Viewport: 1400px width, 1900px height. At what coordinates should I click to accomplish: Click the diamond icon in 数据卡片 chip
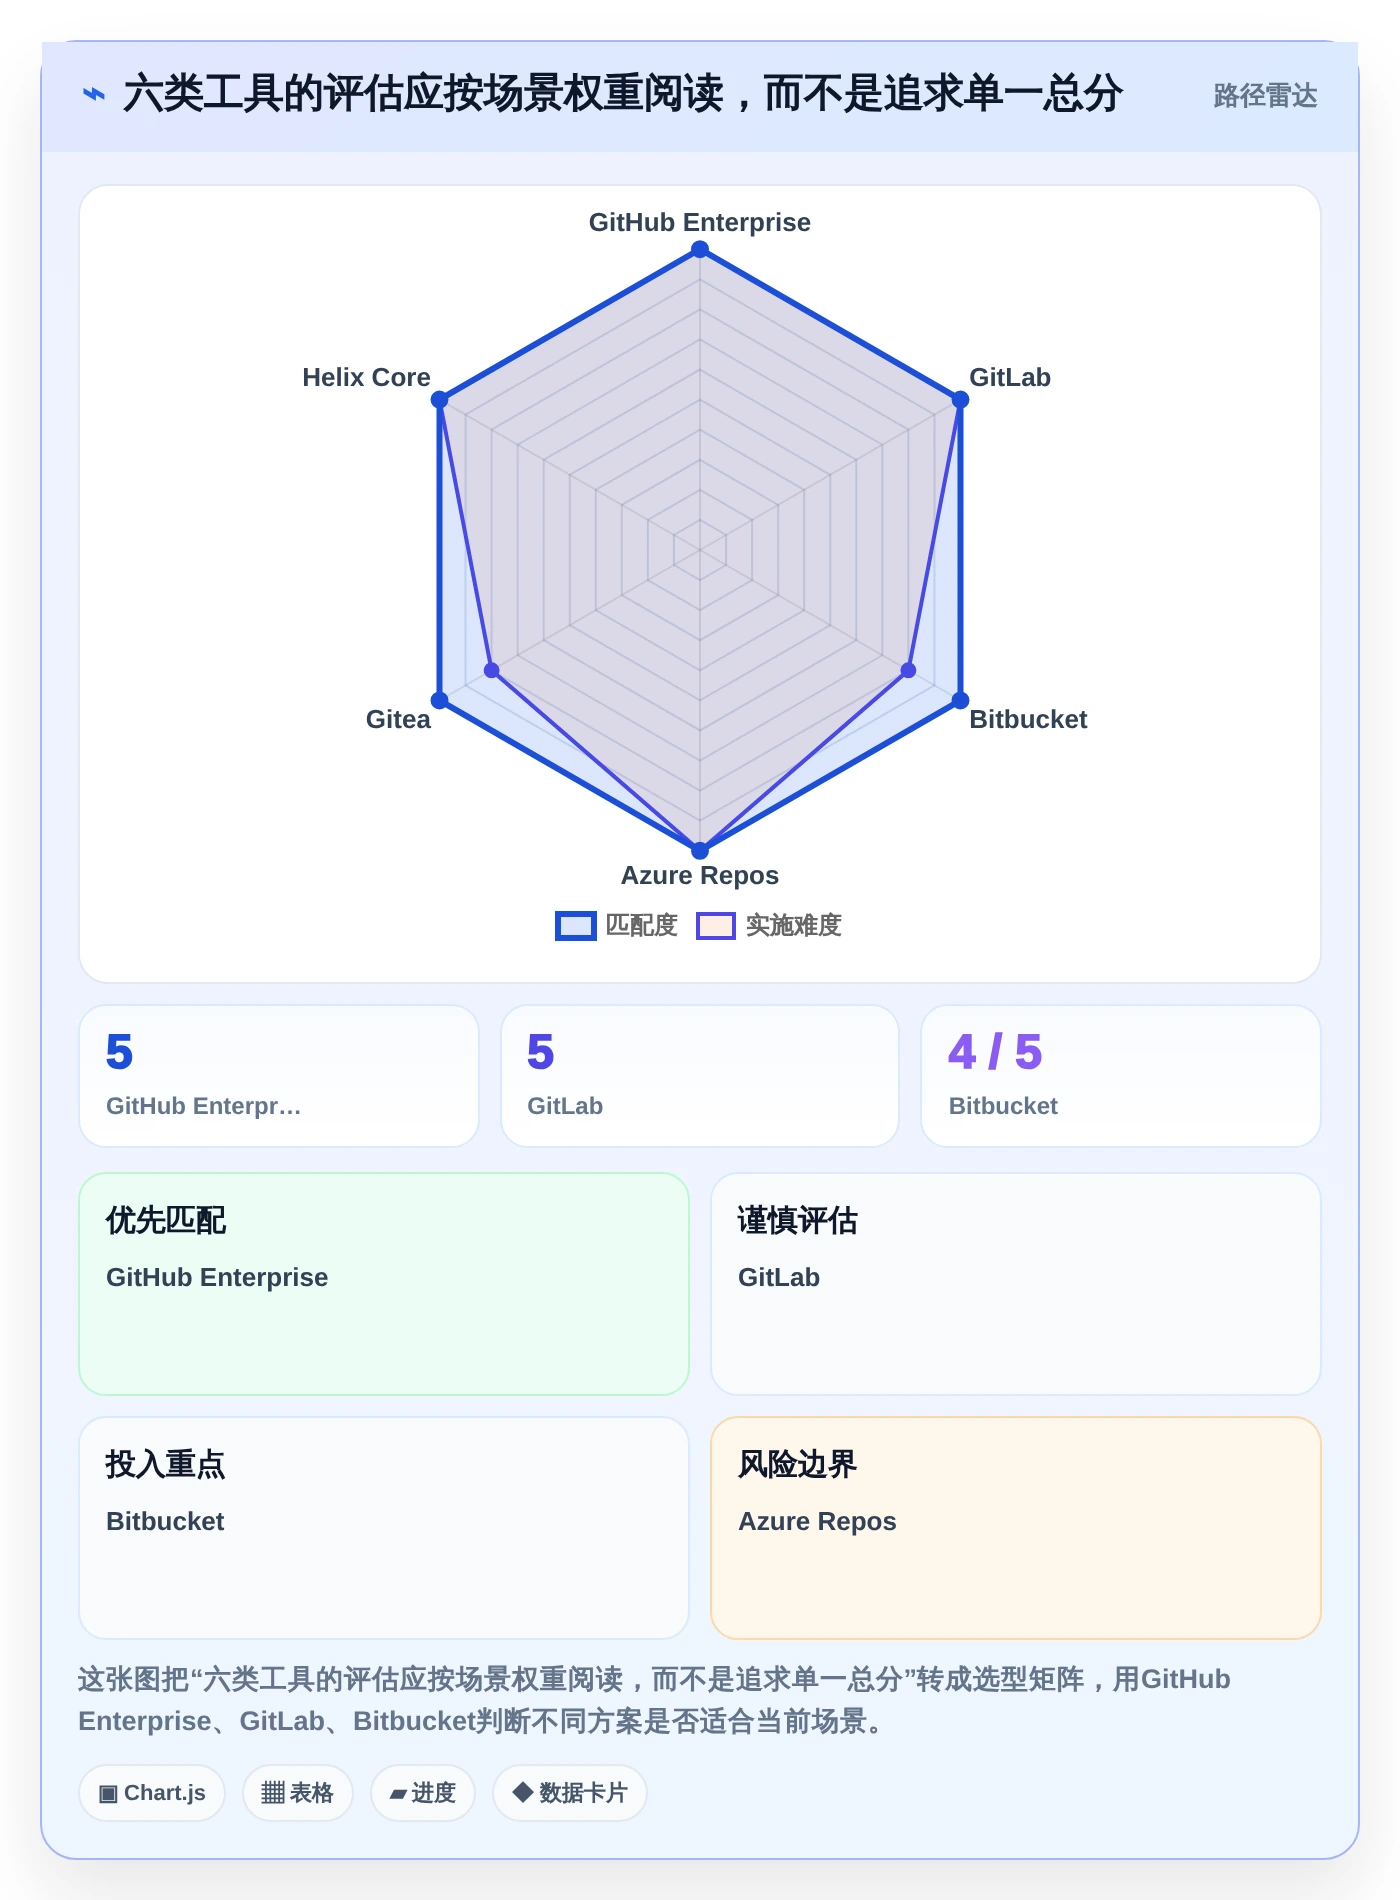pyautogui.click(x=522, y=1792)
